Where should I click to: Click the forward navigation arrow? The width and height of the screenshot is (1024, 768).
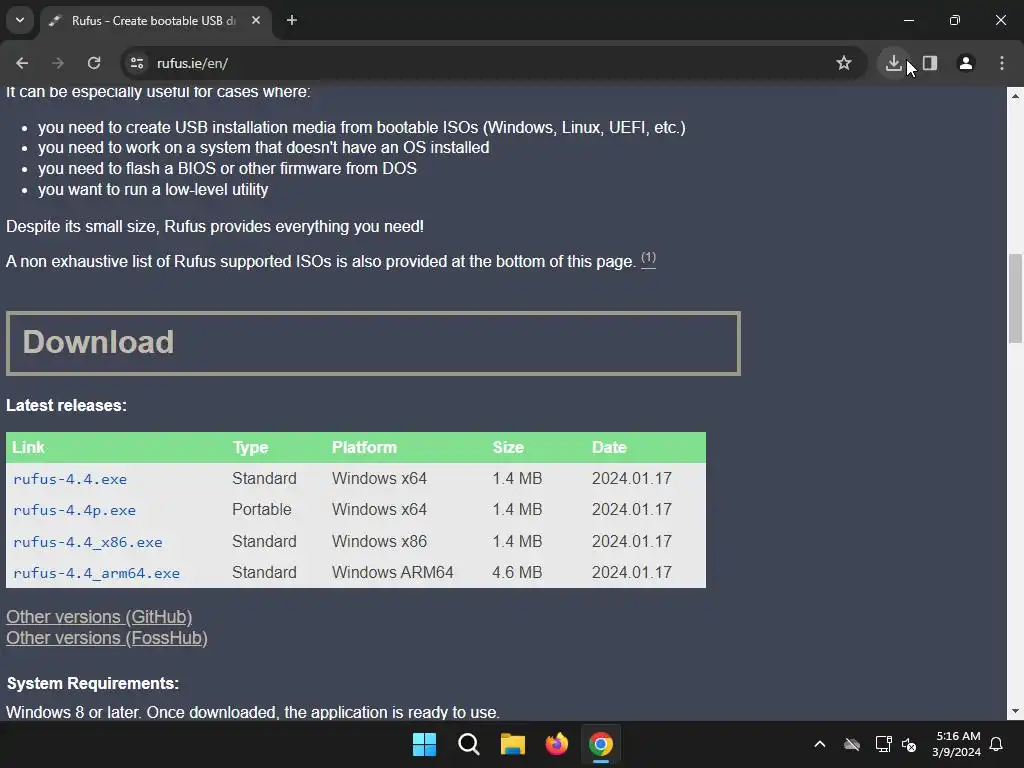coord(58,63)
